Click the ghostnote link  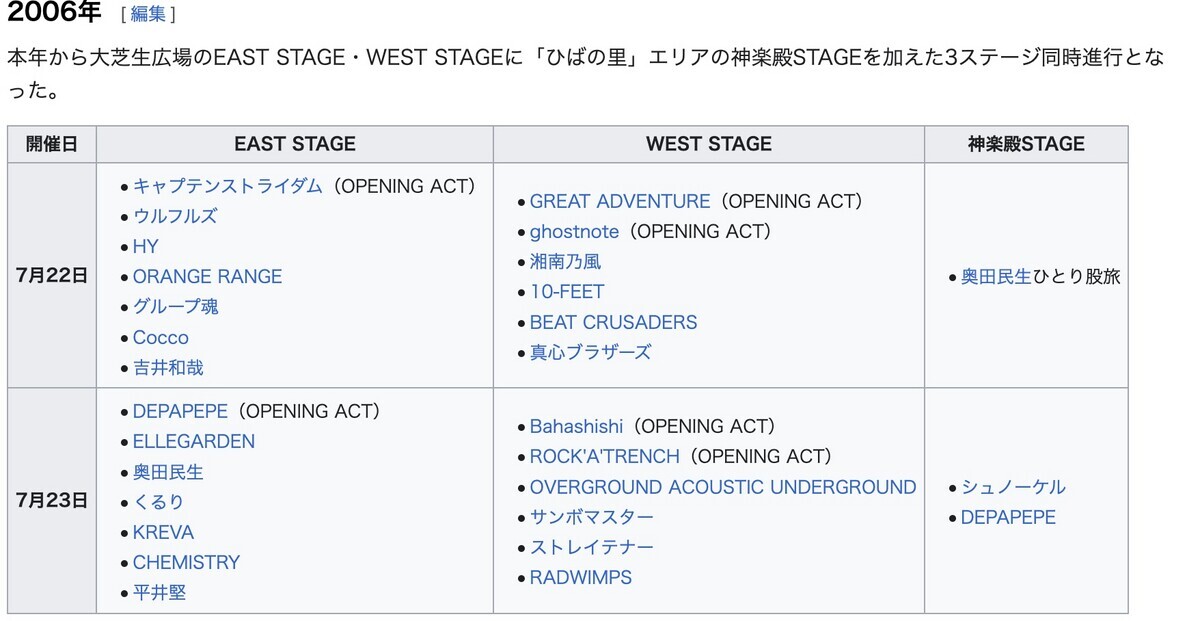pos(574,231)
